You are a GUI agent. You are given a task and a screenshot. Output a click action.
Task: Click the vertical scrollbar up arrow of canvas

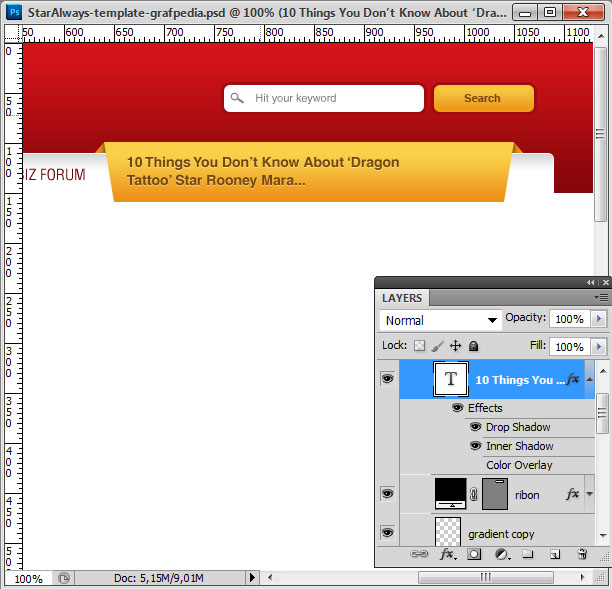[601, 36]
